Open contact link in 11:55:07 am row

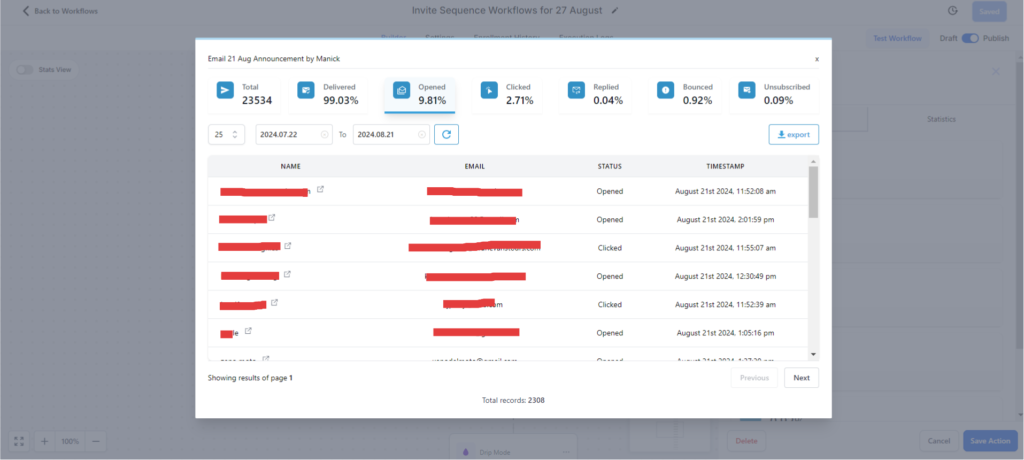(287, 246)
